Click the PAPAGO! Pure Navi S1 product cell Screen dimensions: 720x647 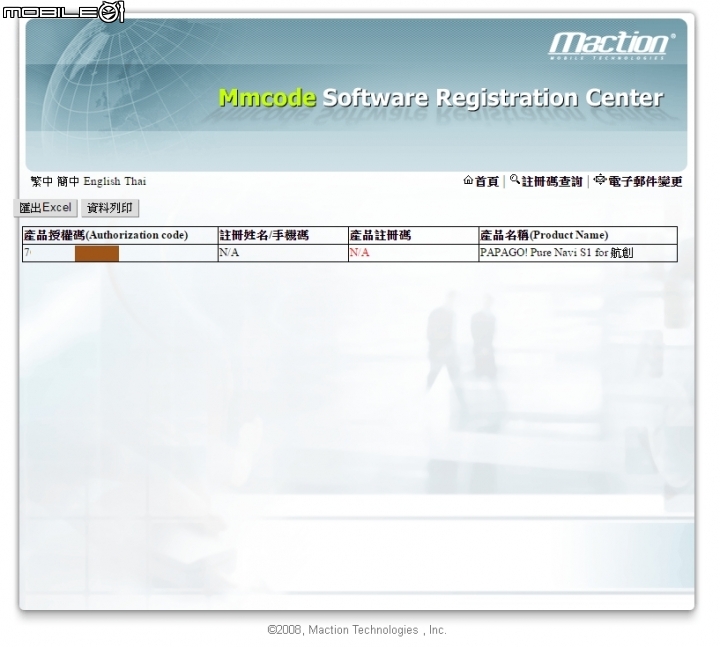[578, 253]
